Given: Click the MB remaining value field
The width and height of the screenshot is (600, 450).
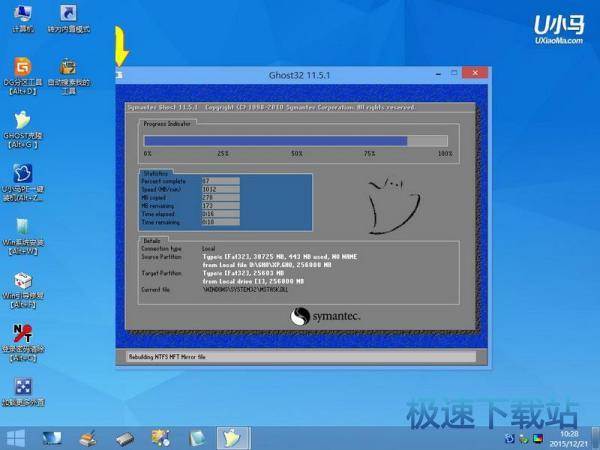Looking at the screenshot, I should (220, 206).
